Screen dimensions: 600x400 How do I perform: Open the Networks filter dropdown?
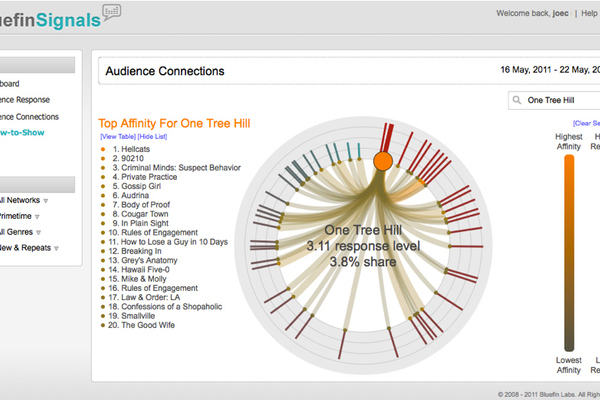pos(24,200)
